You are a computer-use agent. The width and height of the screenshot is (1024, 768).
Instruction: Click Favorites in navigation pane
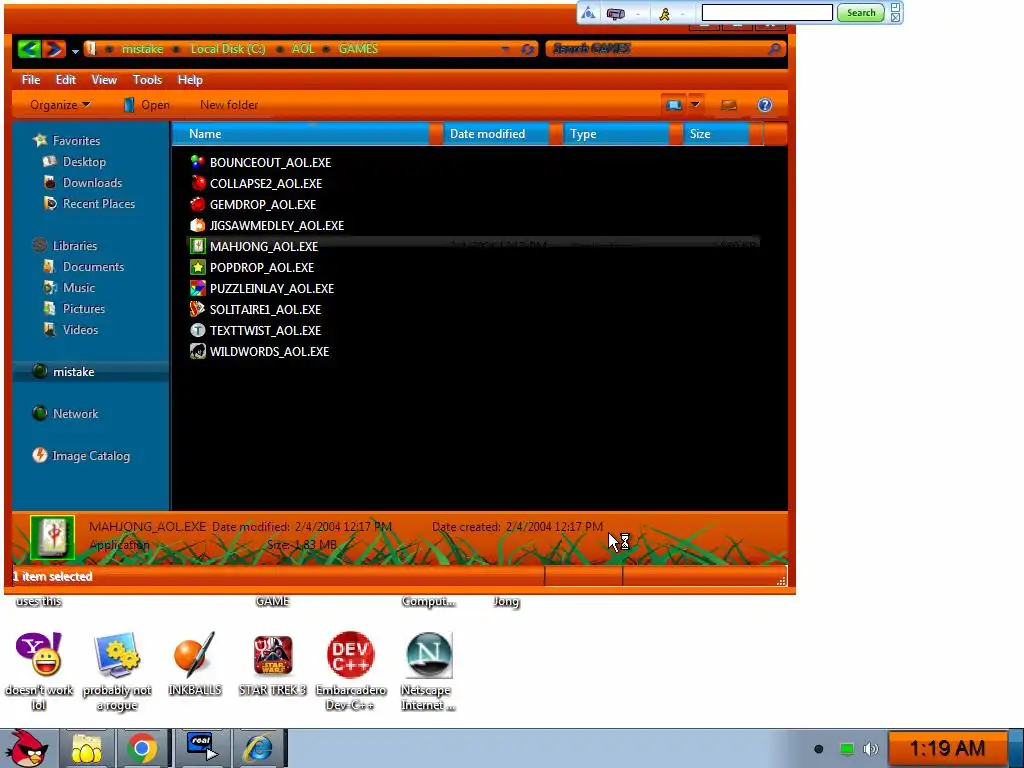76,140
